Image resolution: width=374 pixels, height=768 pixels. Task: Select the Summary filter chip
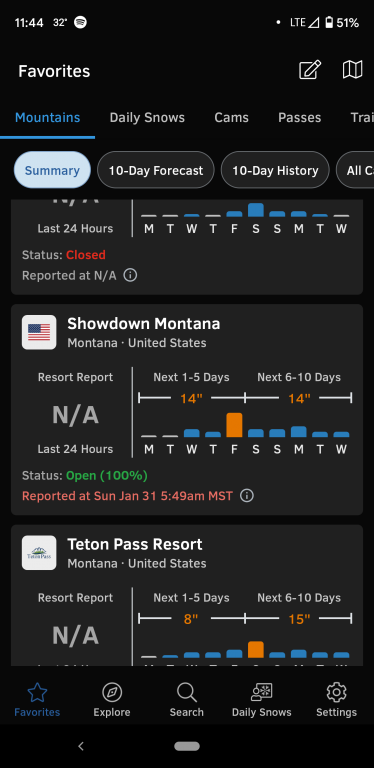(x=52, y=170)
